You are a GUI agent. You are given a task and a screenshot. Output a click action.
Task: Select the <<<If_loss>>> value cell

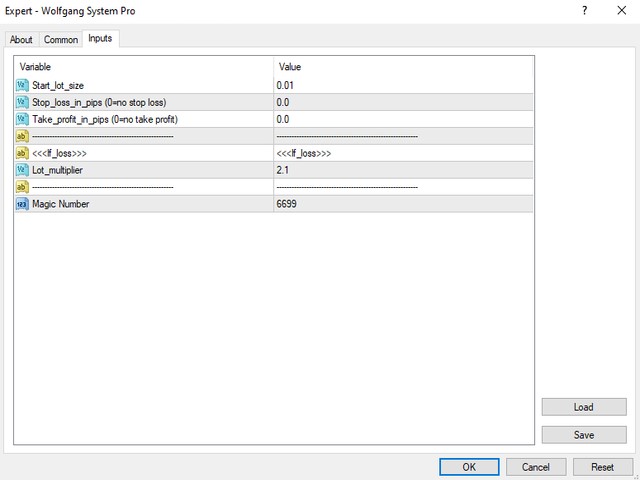[x=403, y=153]
